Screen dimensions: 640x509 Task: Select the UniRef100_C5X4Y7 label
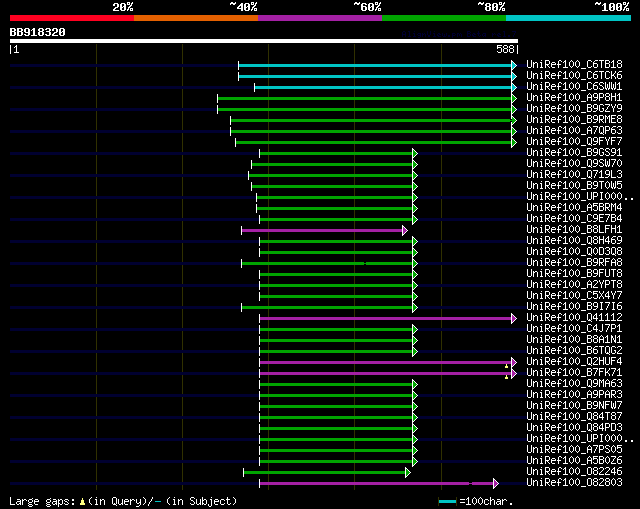[x=574, y=296]
